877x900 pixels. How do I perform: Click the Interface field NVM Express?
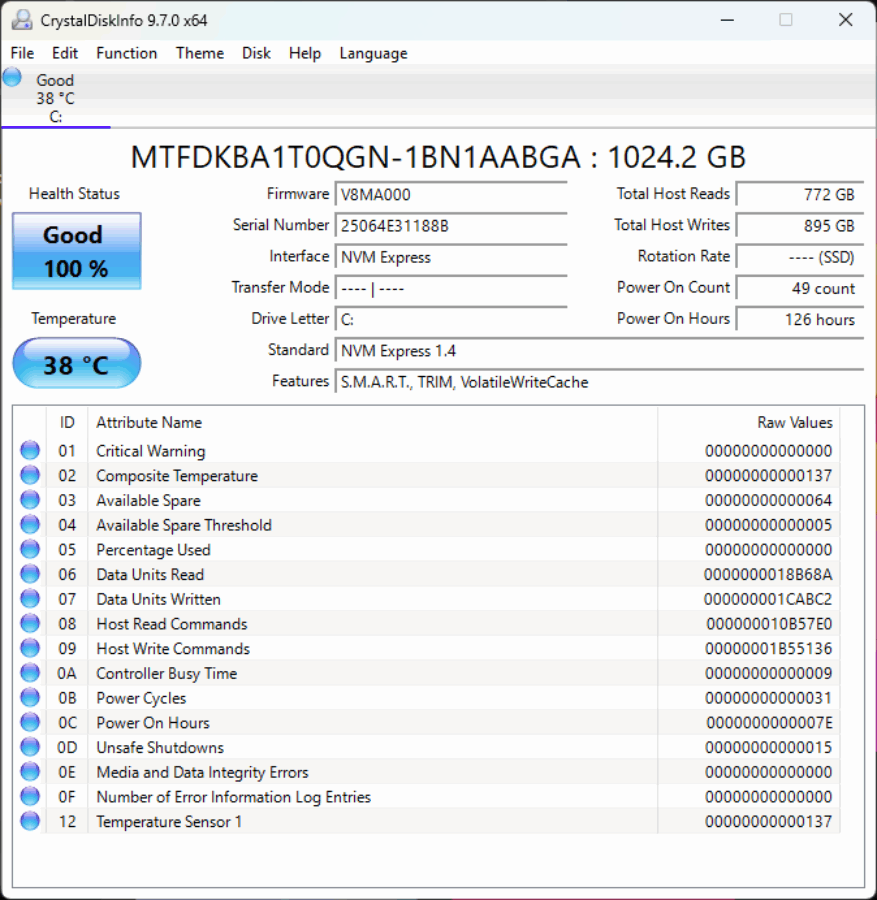(451, 257)
